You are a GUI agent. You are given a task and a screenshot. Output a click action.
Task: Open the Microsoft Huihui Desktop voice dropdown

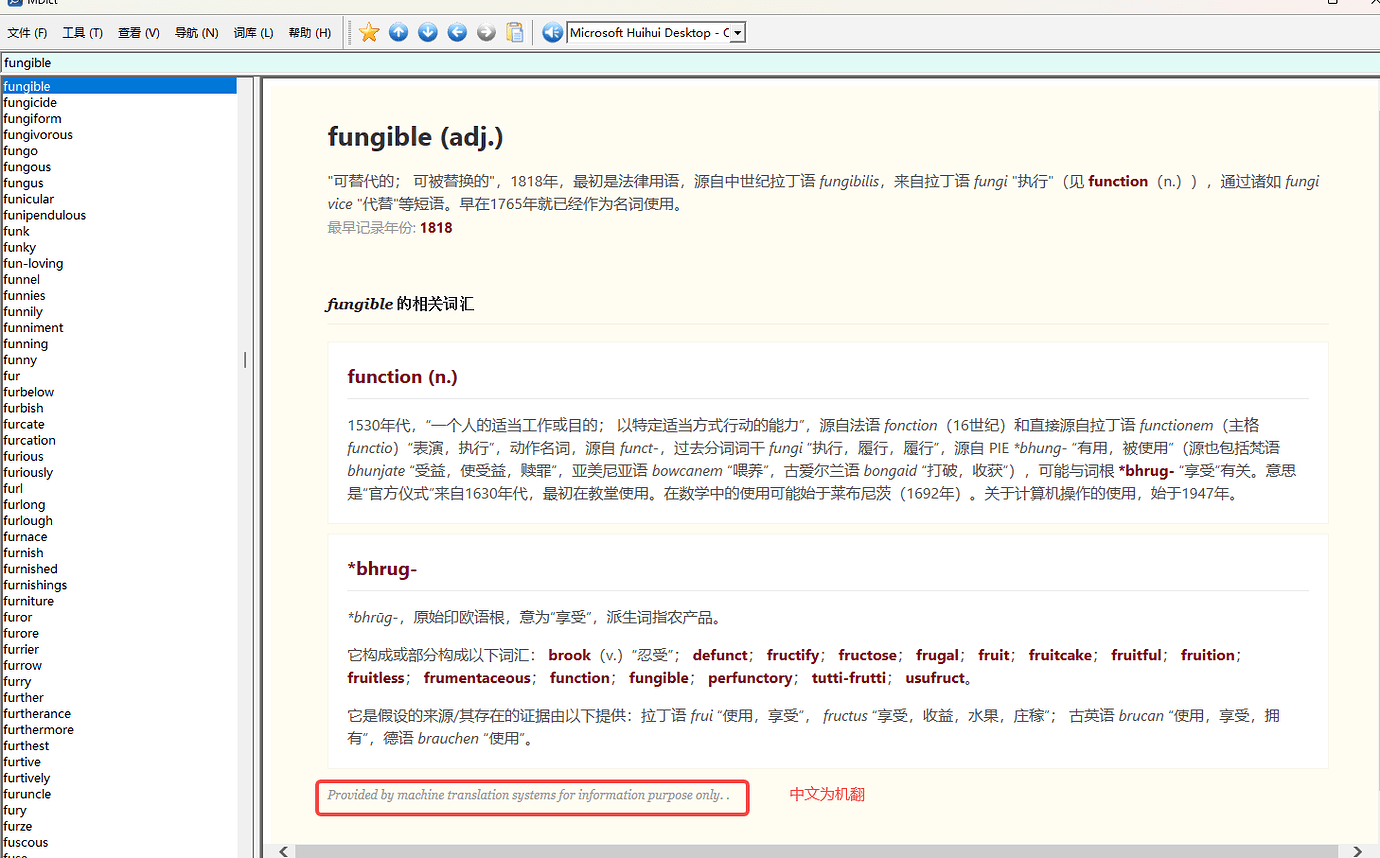tap(735, 31)
